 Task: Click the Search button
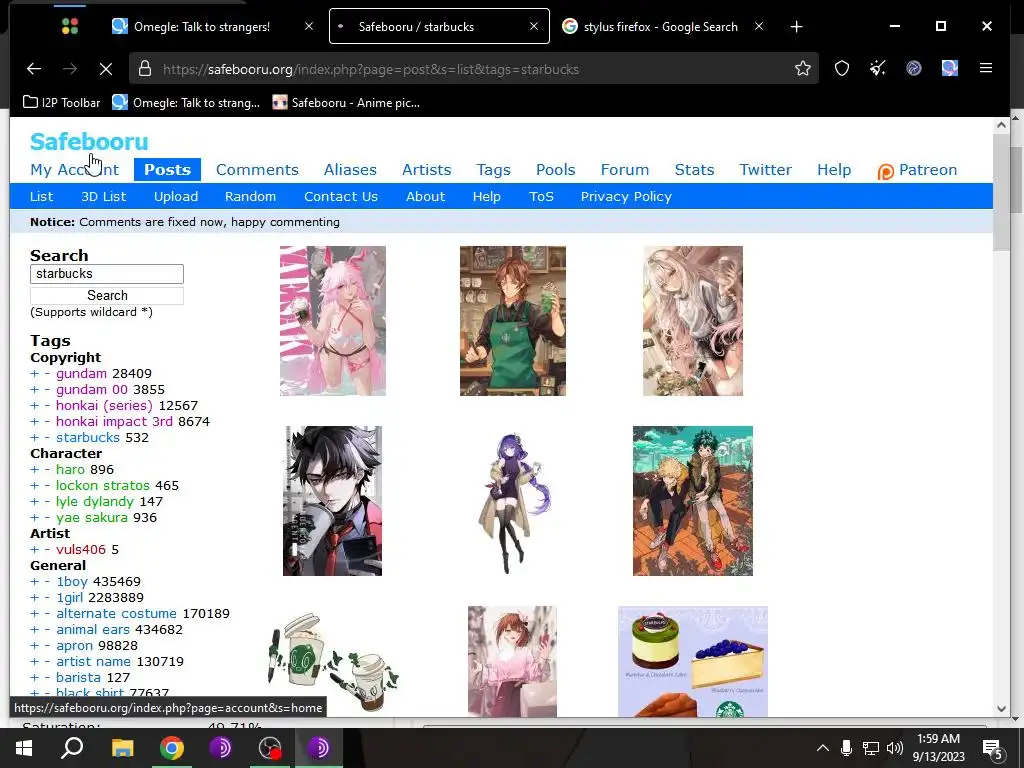[x=107, y=295]
